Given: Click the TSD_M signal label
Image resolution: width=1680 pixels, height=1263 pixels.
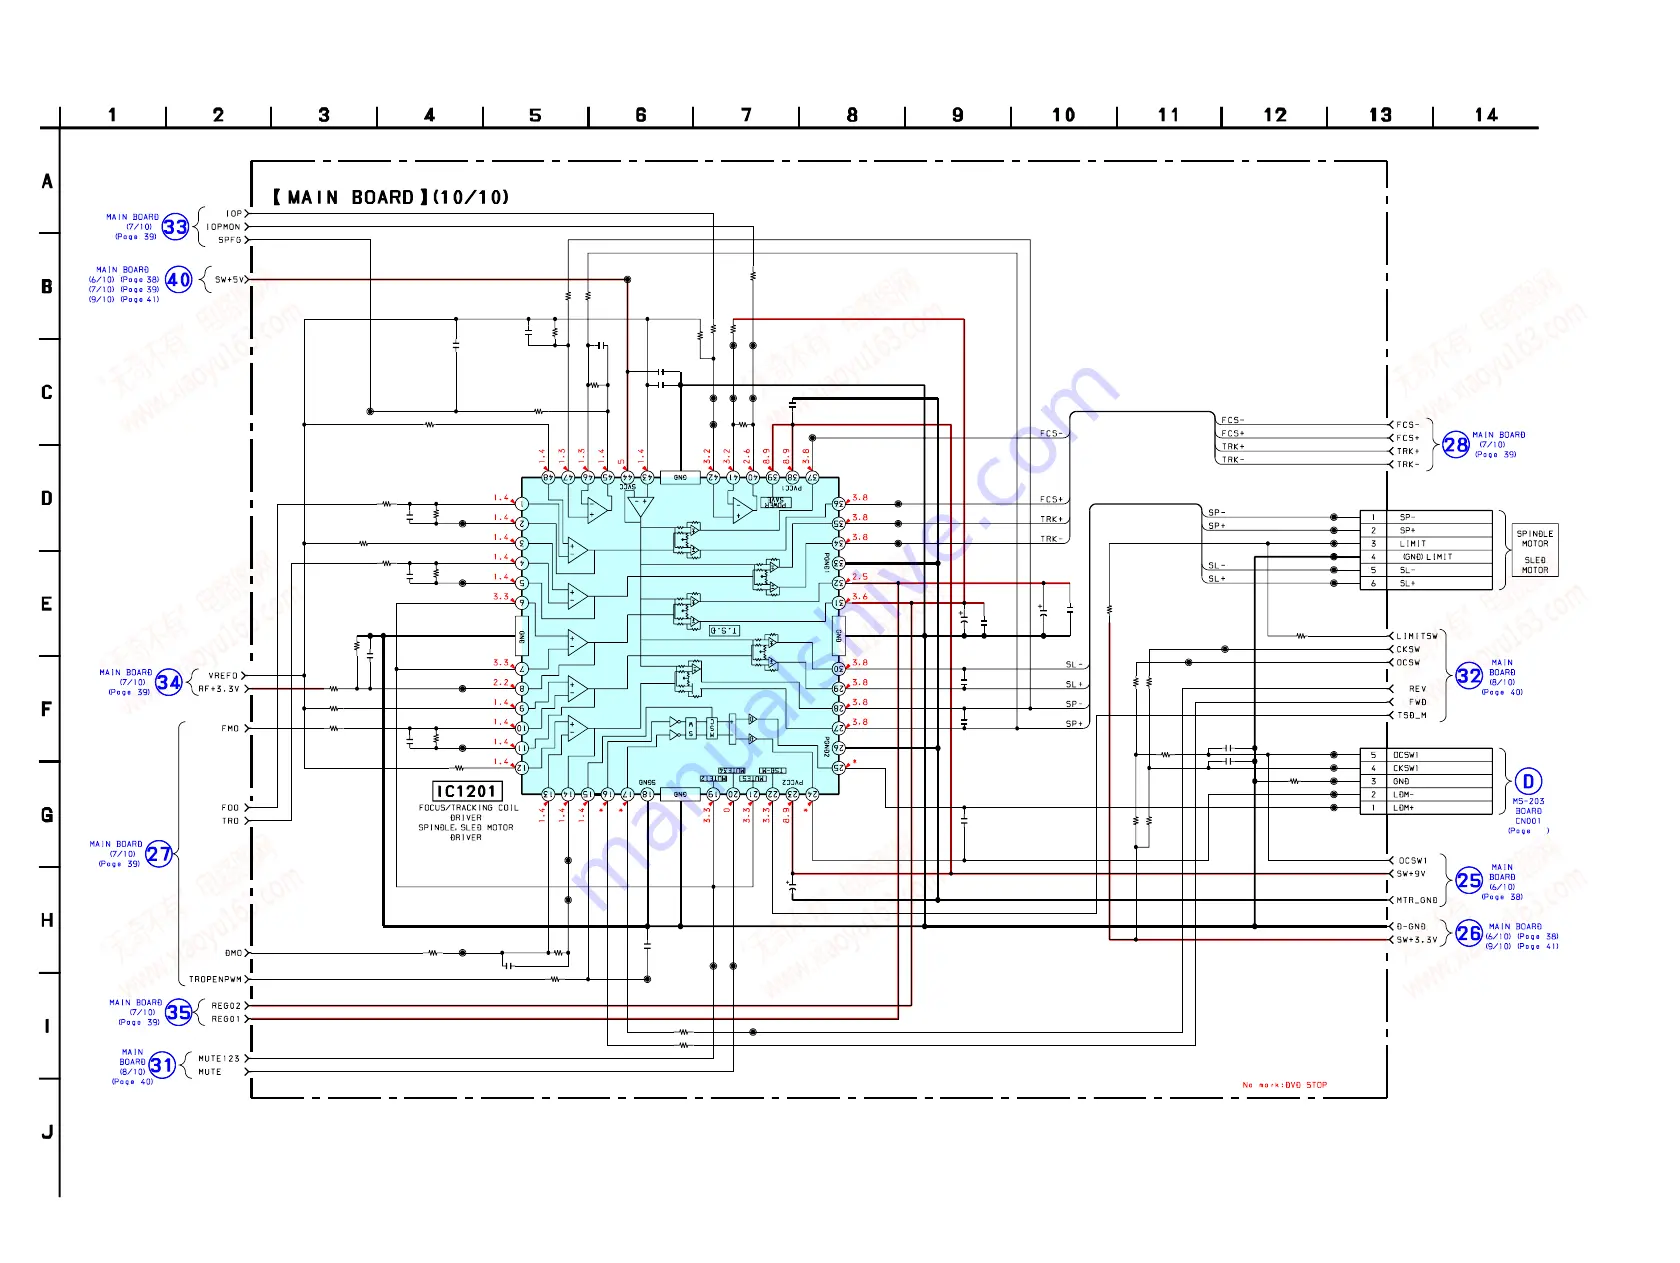Looking at the screenshot, I should coord(1411,715).
